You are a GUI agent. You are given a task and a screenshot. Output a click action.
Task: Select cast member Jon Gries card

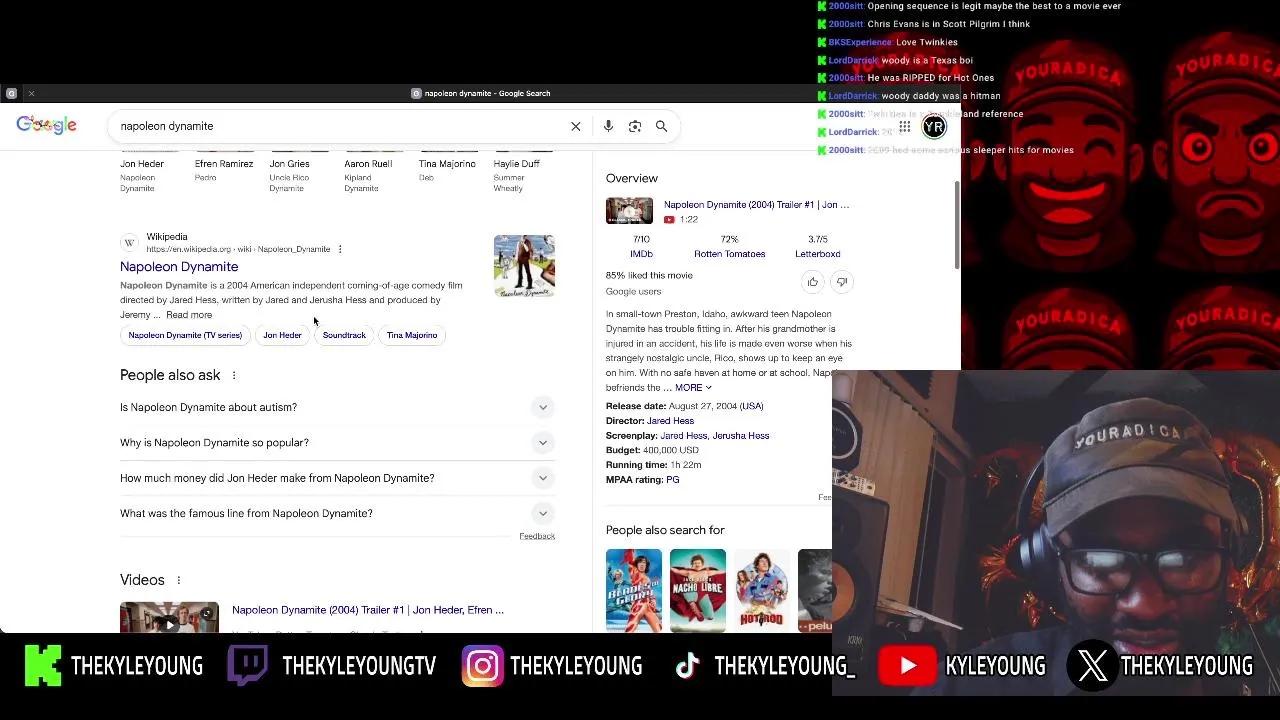tap(298, 172)
